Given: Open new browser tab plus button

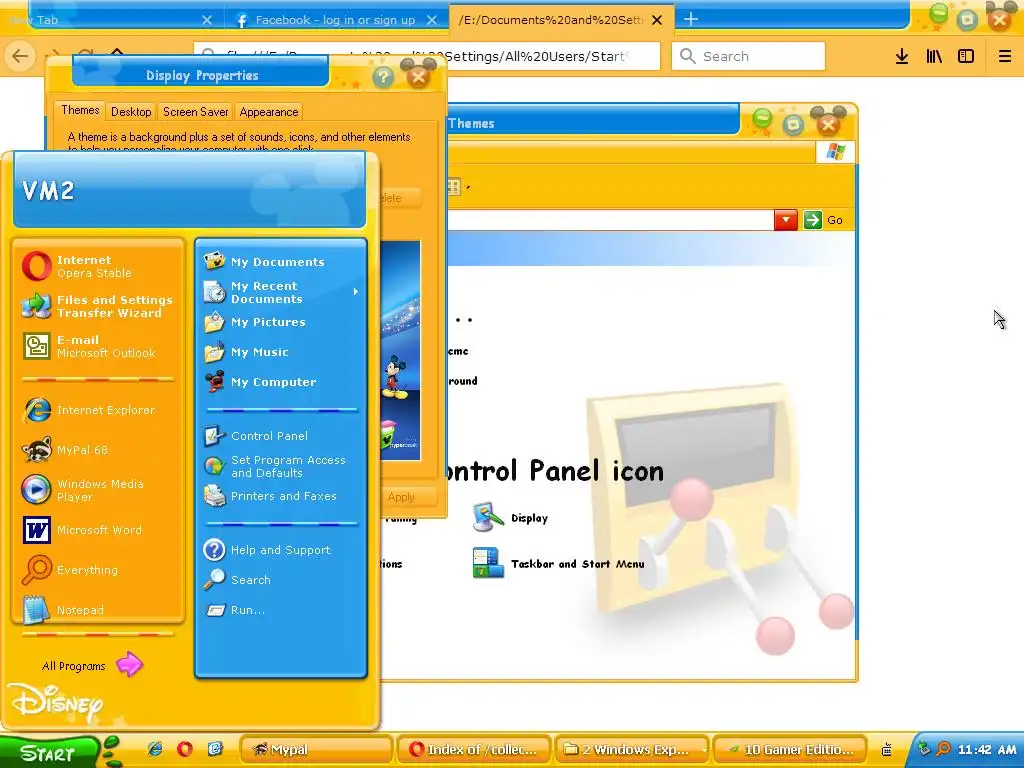Looking at the screenshot, I should [691, 20].
